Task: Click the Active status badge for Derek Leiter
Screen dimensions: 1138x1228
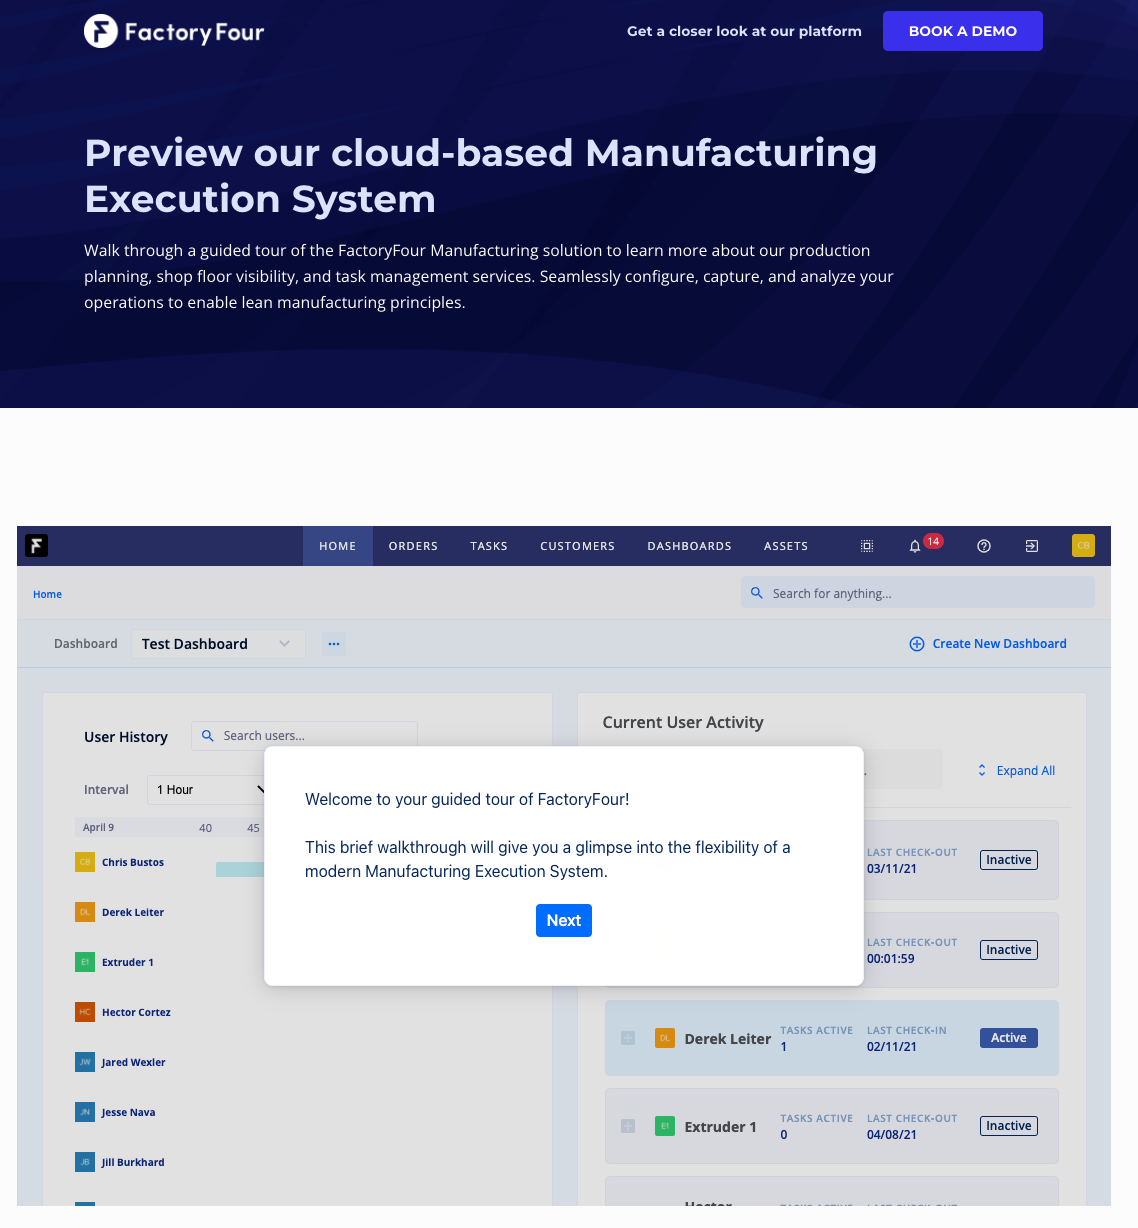Action: [x=1009, y=1038]
